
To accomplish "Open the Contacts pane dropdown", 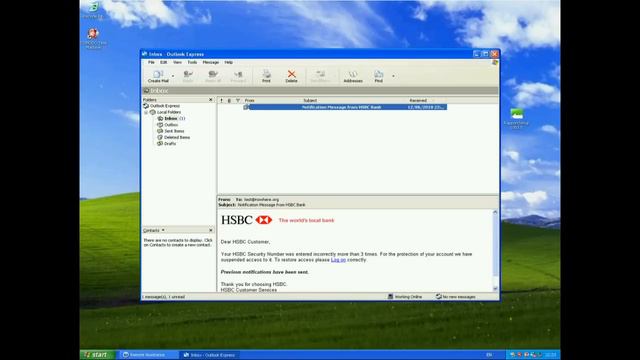I will click(163, 230).
